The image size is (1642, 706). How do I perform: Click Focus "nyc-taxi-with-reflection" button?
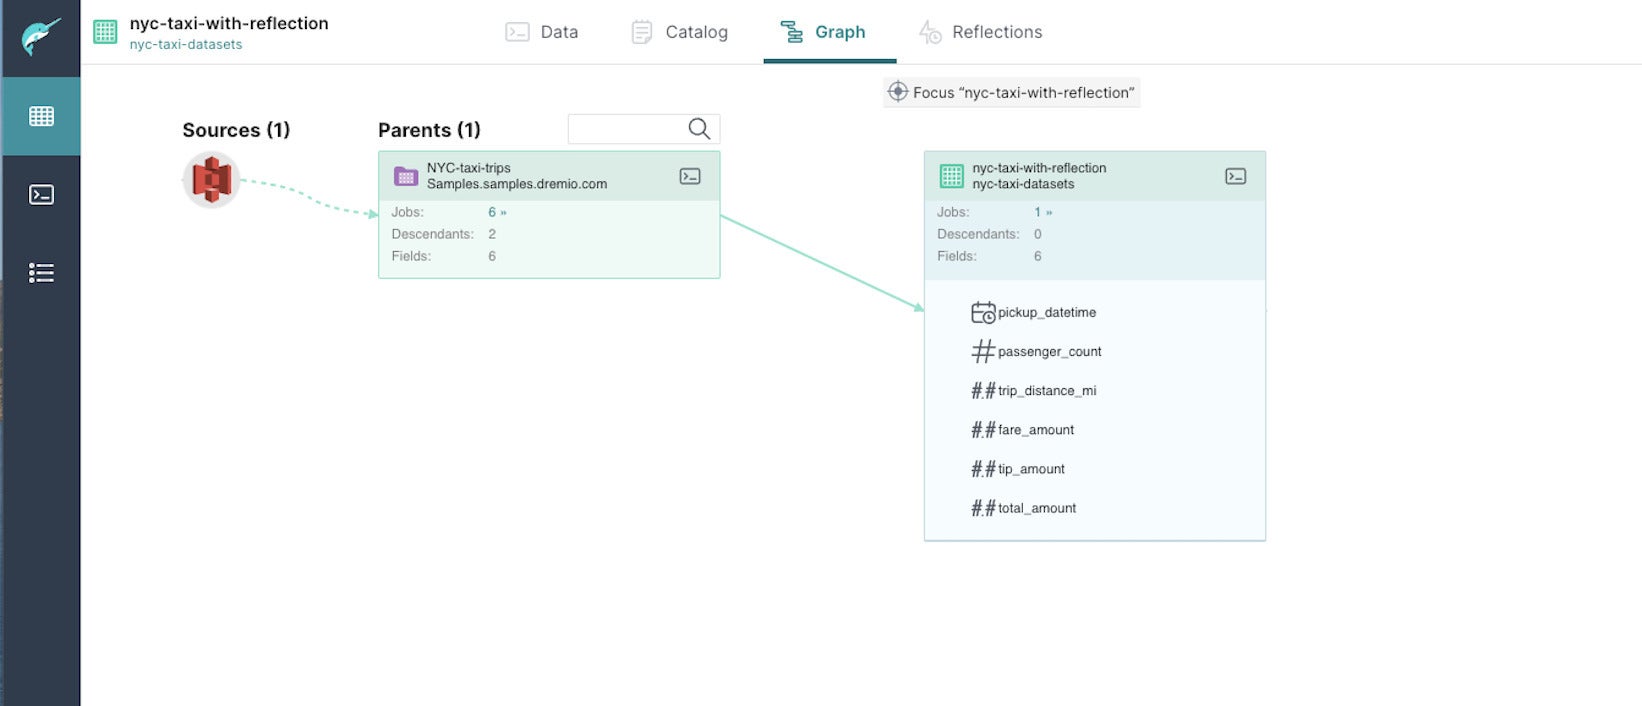1011,92
